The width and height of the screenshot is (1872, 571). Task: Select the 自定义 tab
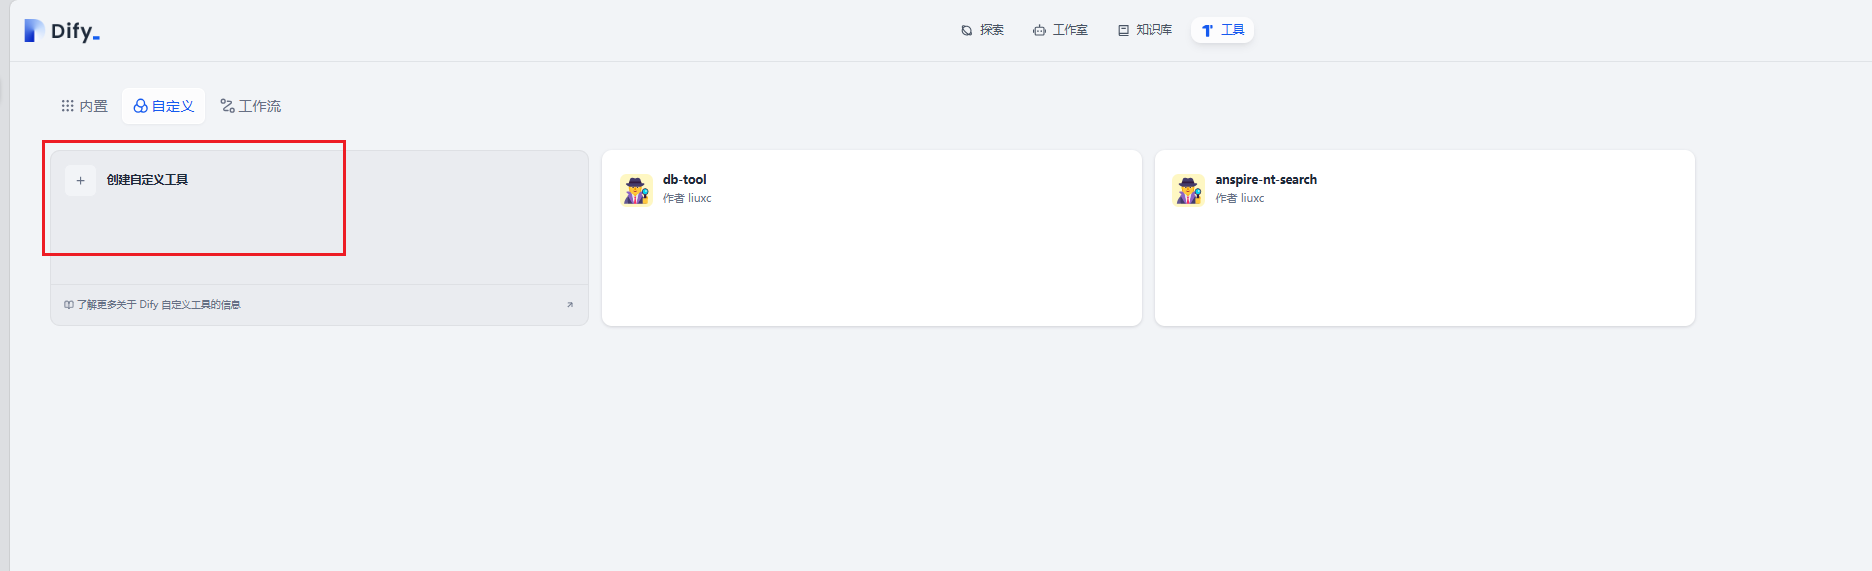click(x=164, y=106)
